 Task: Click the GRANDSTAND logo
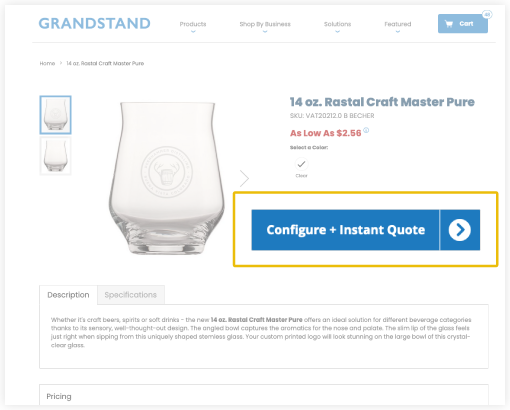[95, 24]
